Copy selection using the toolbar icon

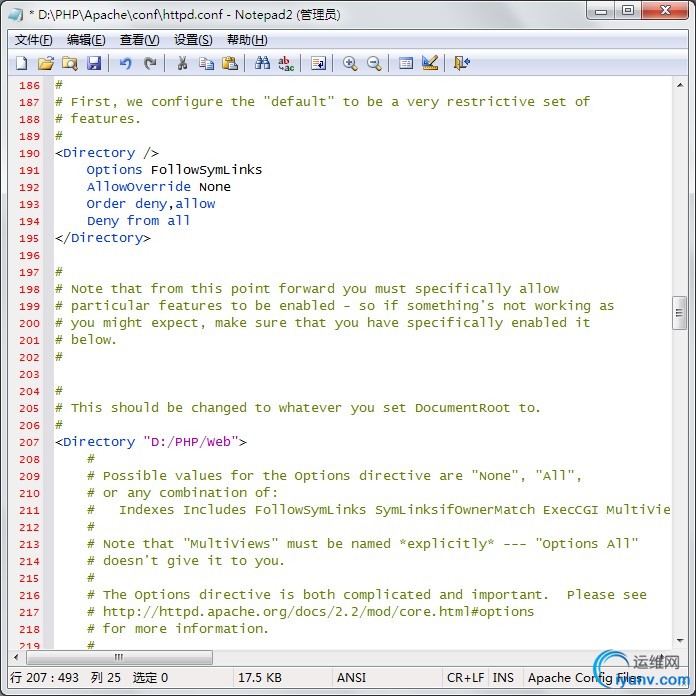[x=206, y=63]
